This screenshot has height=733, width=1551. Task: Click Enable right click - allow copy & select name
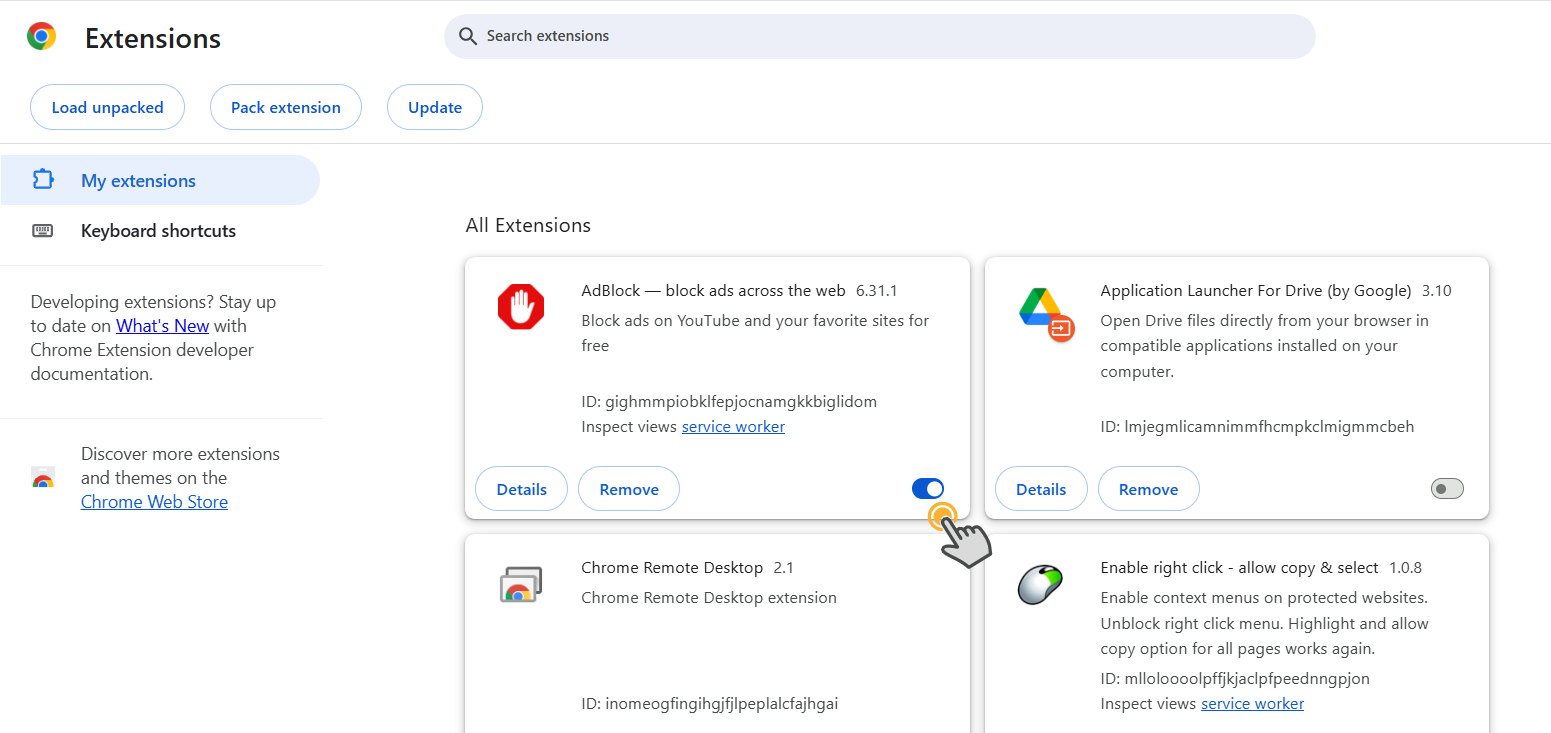[x=1239, y=568]
